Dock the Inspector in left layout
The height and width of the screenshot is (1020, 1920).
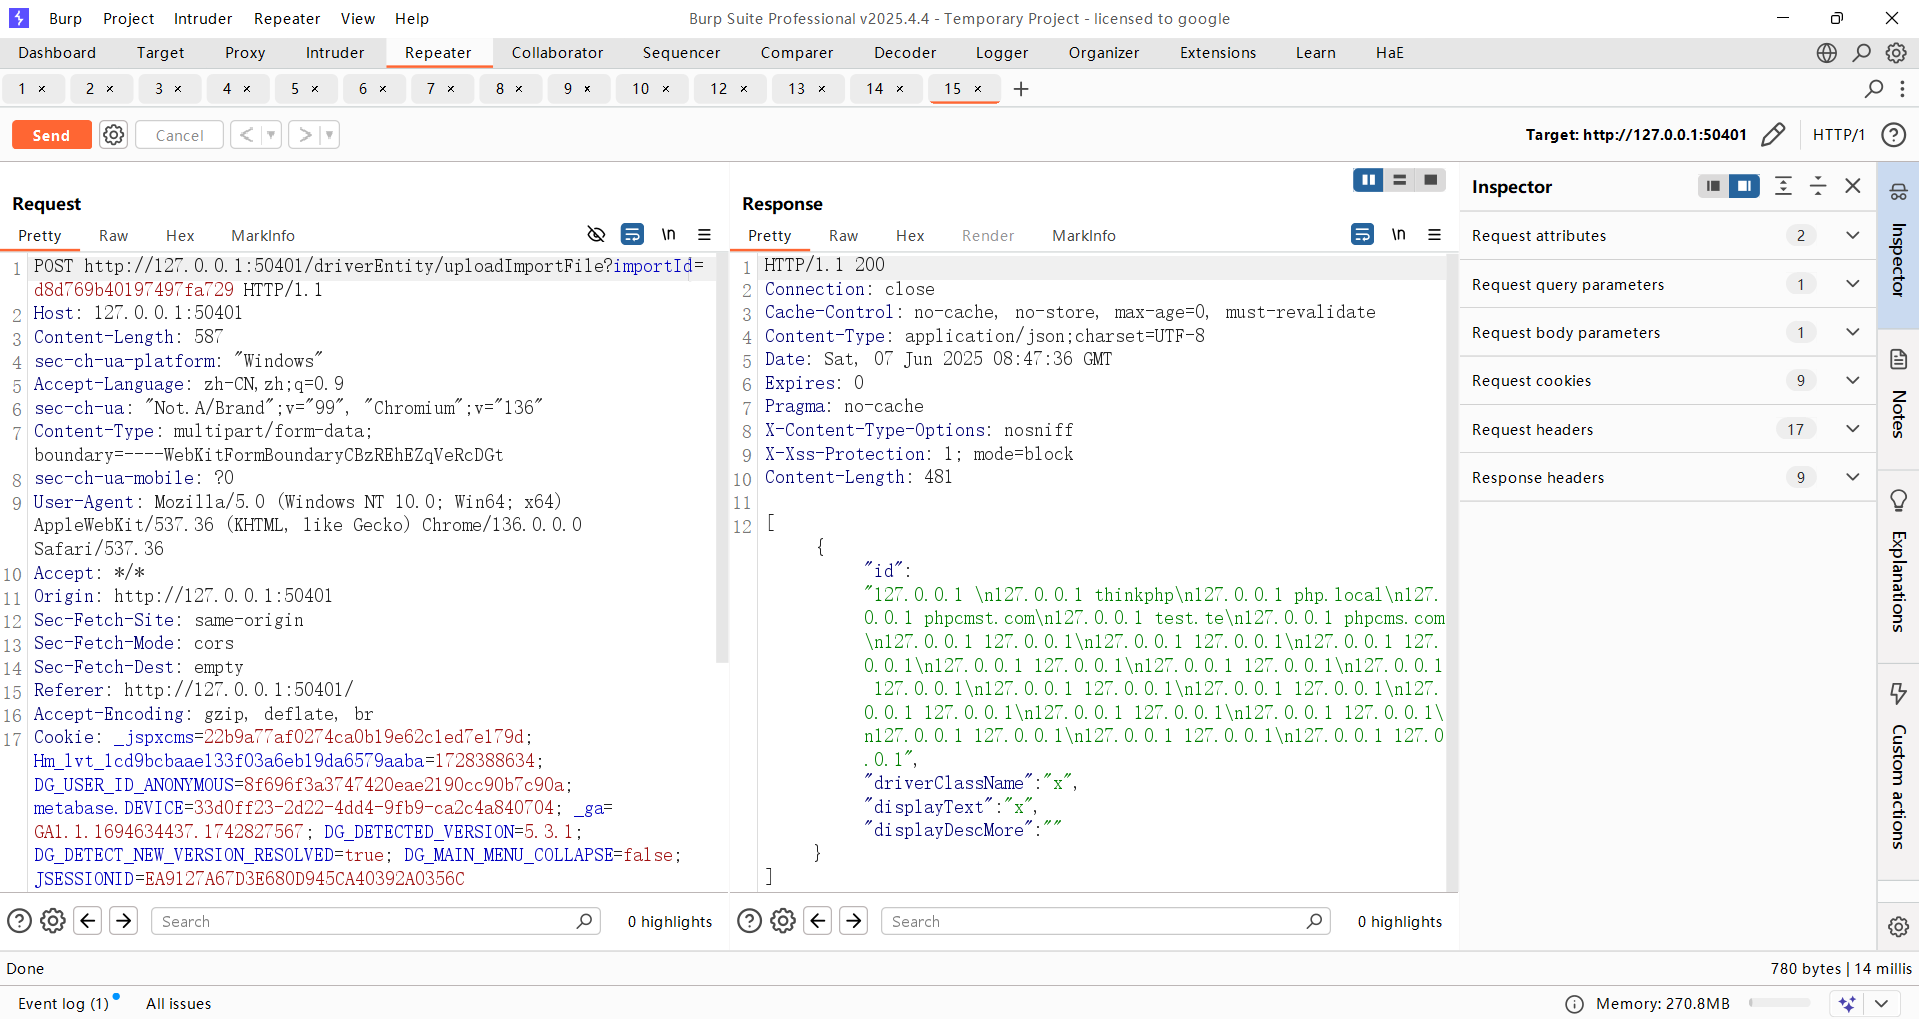click(1713, 186)
